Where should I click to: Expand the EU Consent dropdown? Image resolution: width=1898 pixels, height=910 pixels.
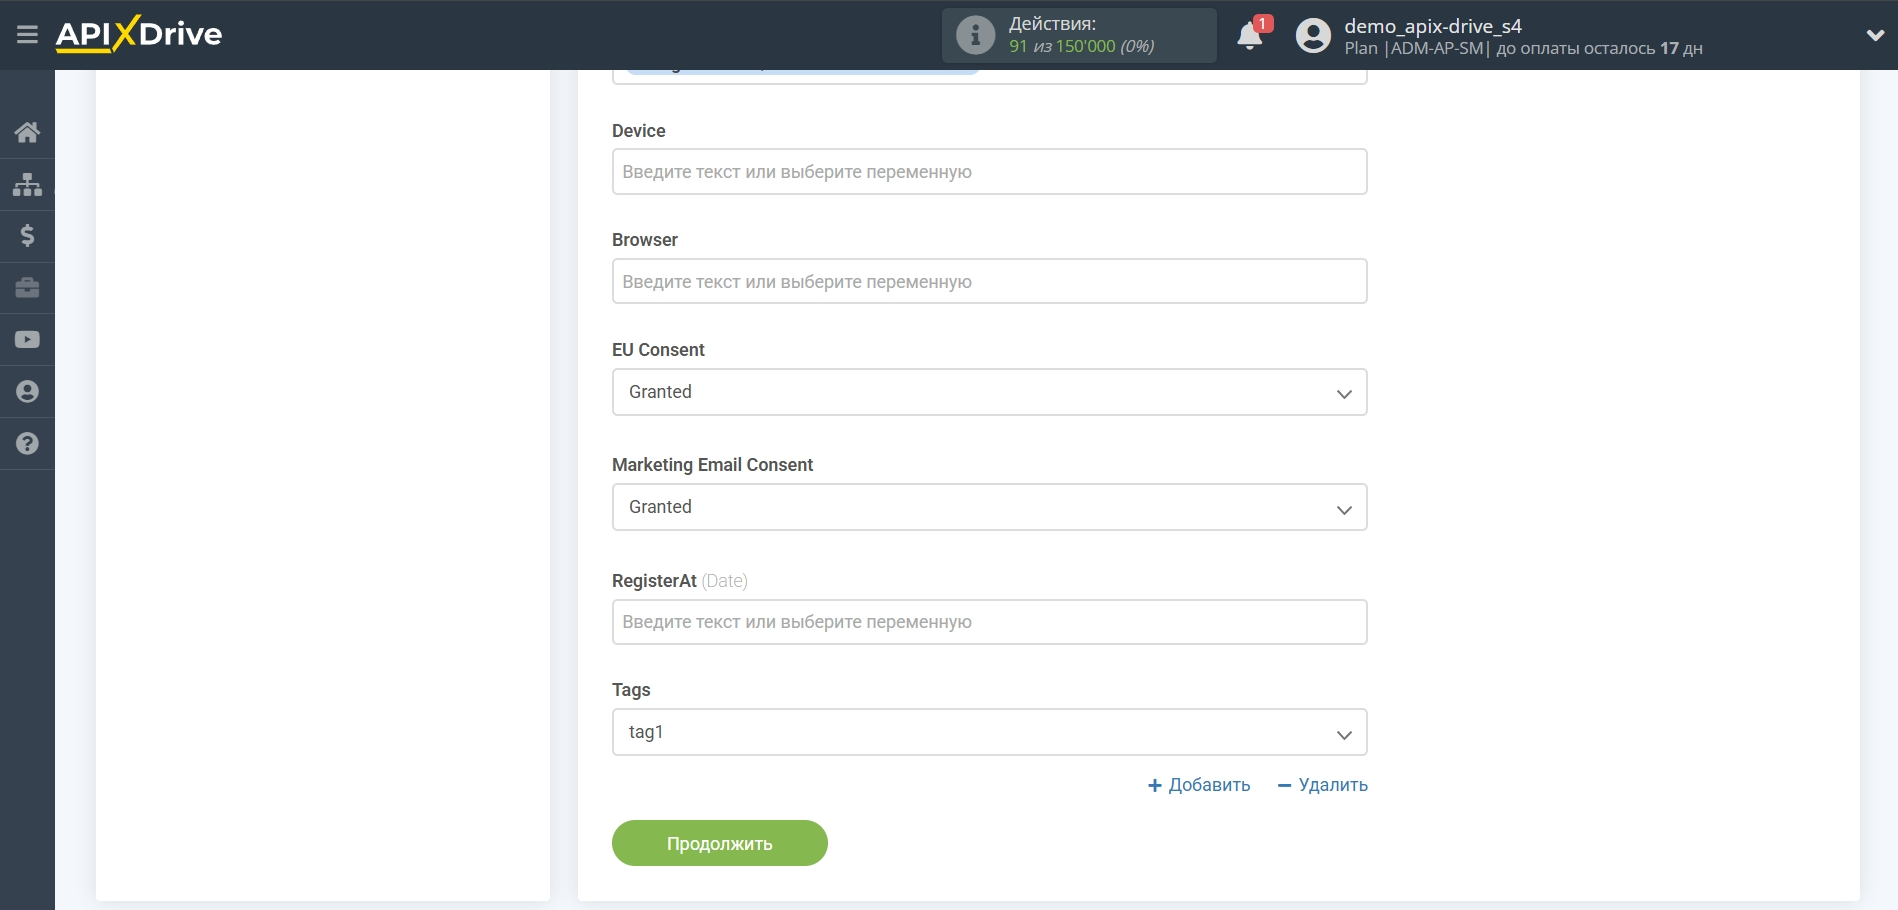989,392
